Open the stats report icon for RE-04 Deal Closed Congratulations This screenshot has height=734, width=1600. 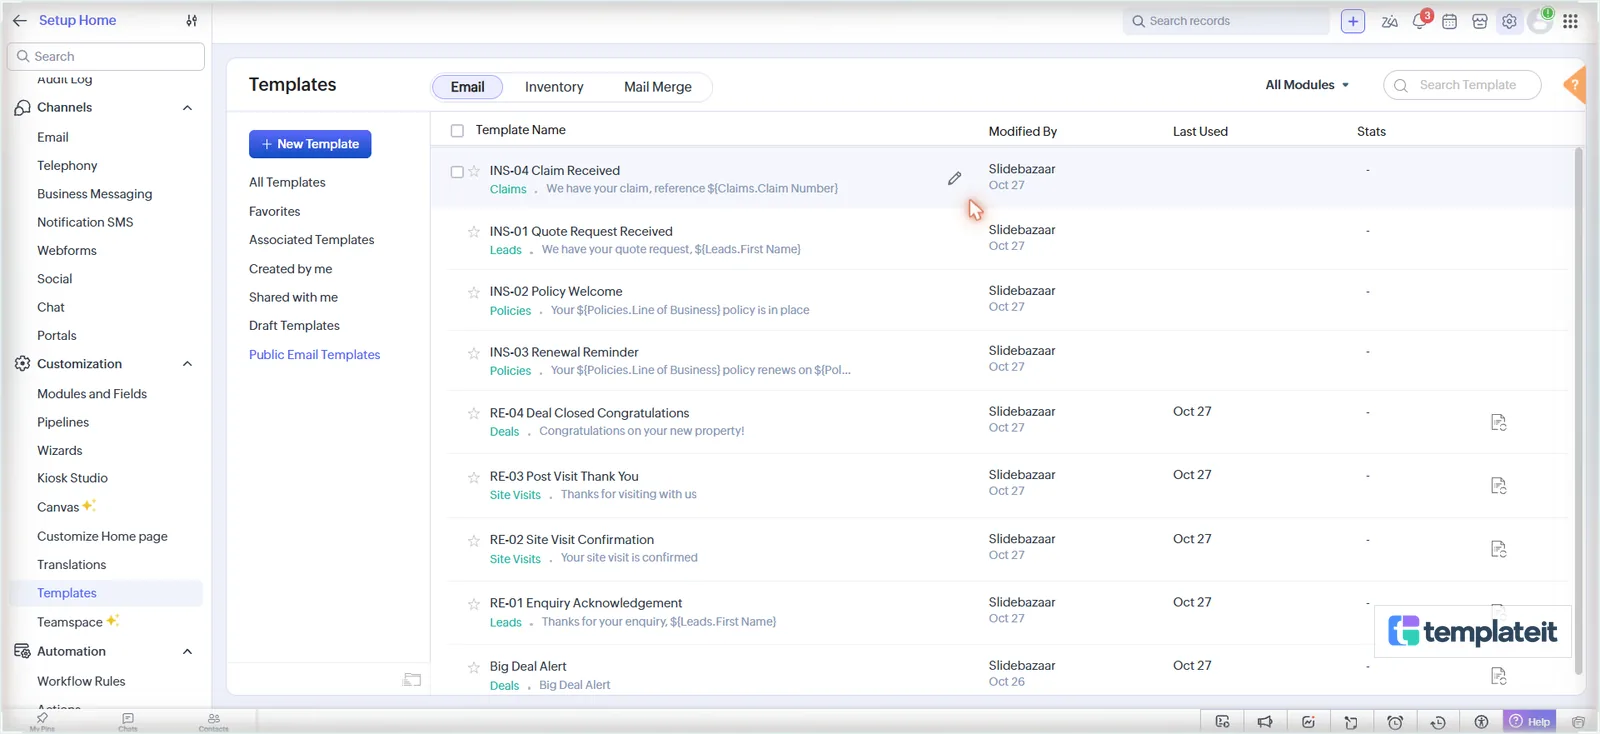tap(1498, 422)
